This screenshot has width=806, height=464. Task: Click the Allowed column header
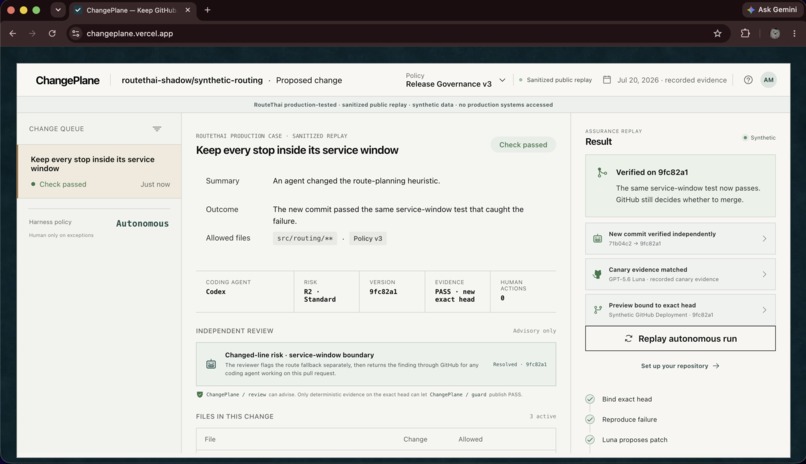point(470,439)
